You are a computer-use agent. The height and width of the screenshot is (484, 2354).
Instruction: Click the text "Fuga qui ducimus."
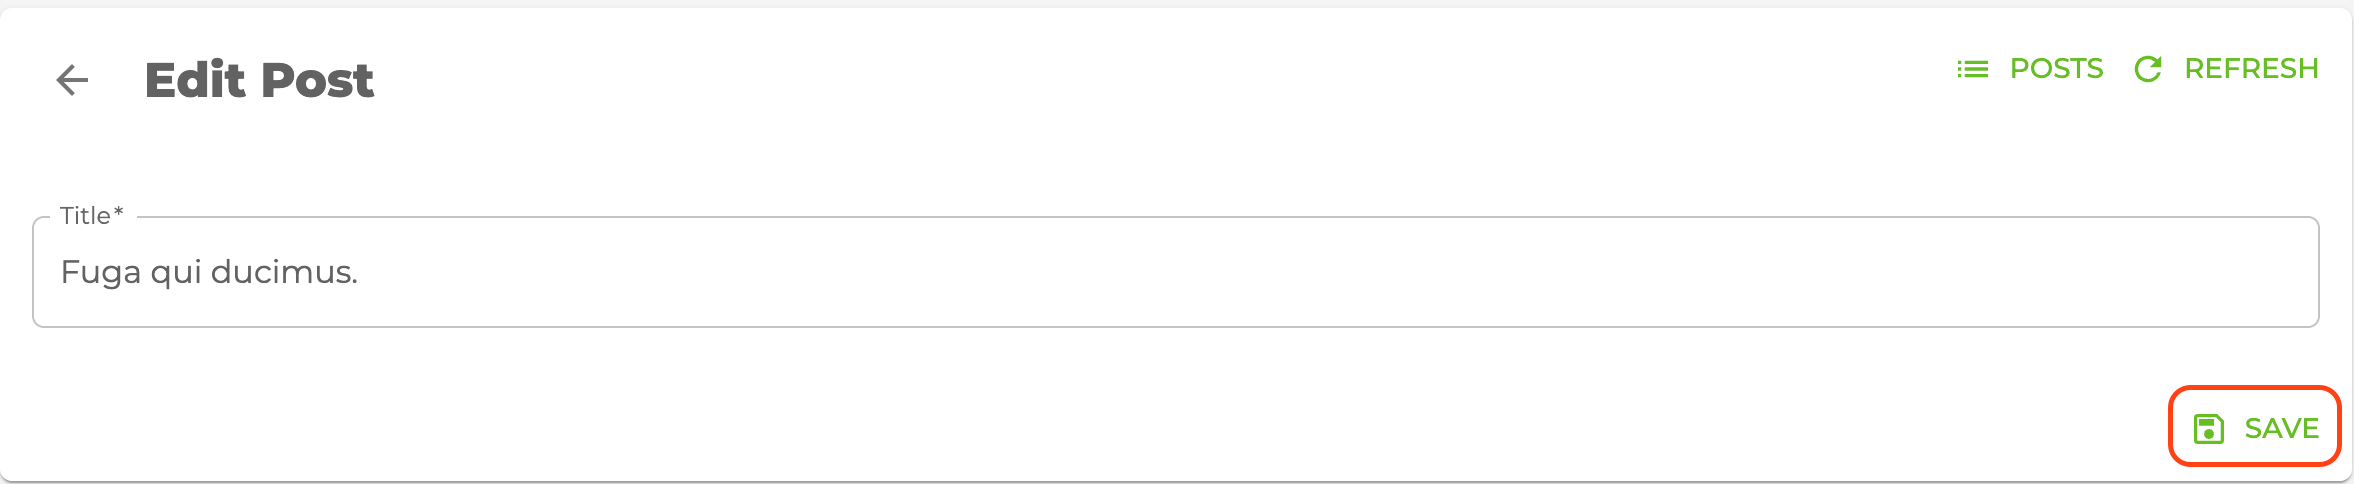point(209,272)
